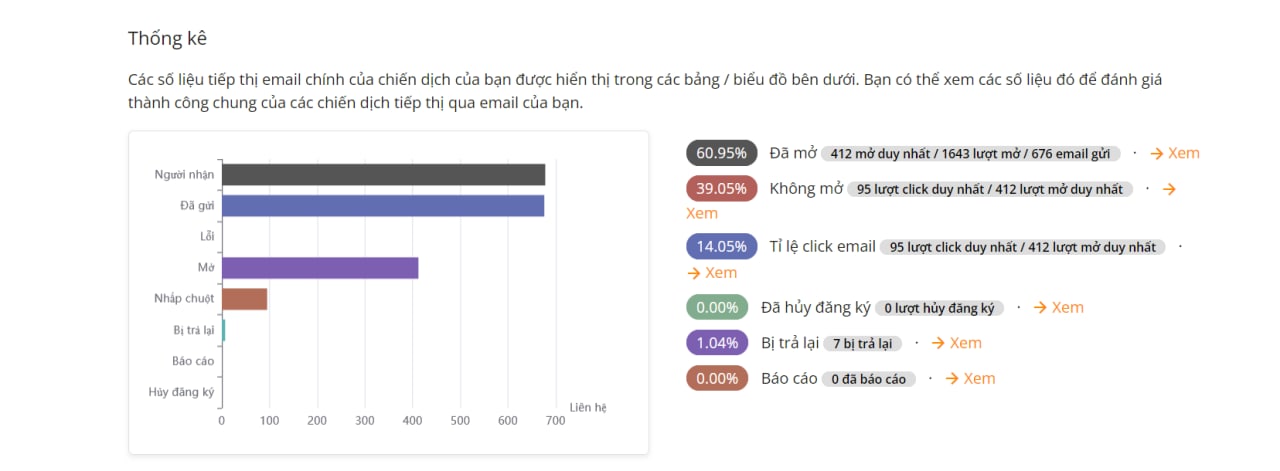Click the 7 bị trả lại pill

(x=863, y=343)
